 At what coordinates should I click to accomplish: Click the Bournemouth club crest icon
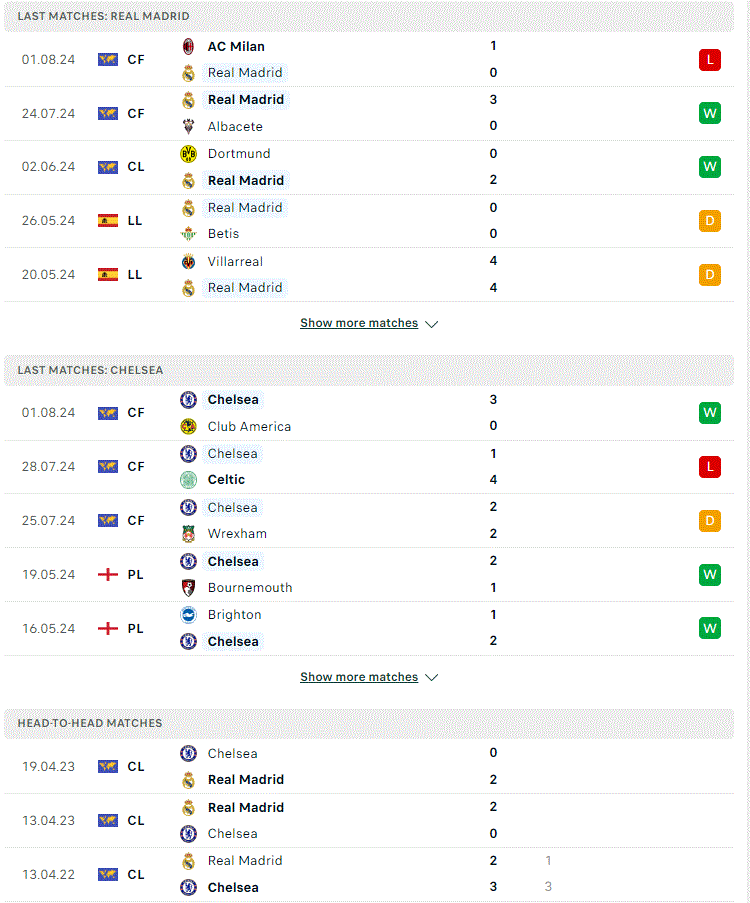coord(188,588)
